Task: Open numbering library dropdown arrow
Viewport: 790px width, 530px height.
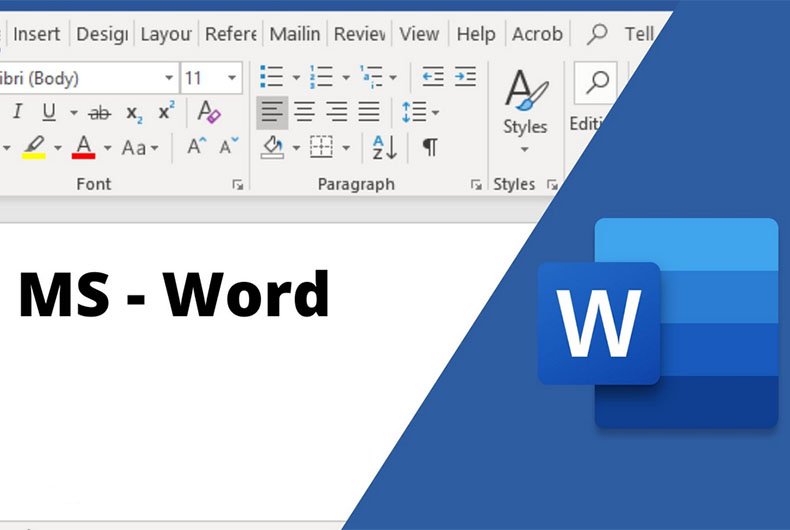Action: 346,78
